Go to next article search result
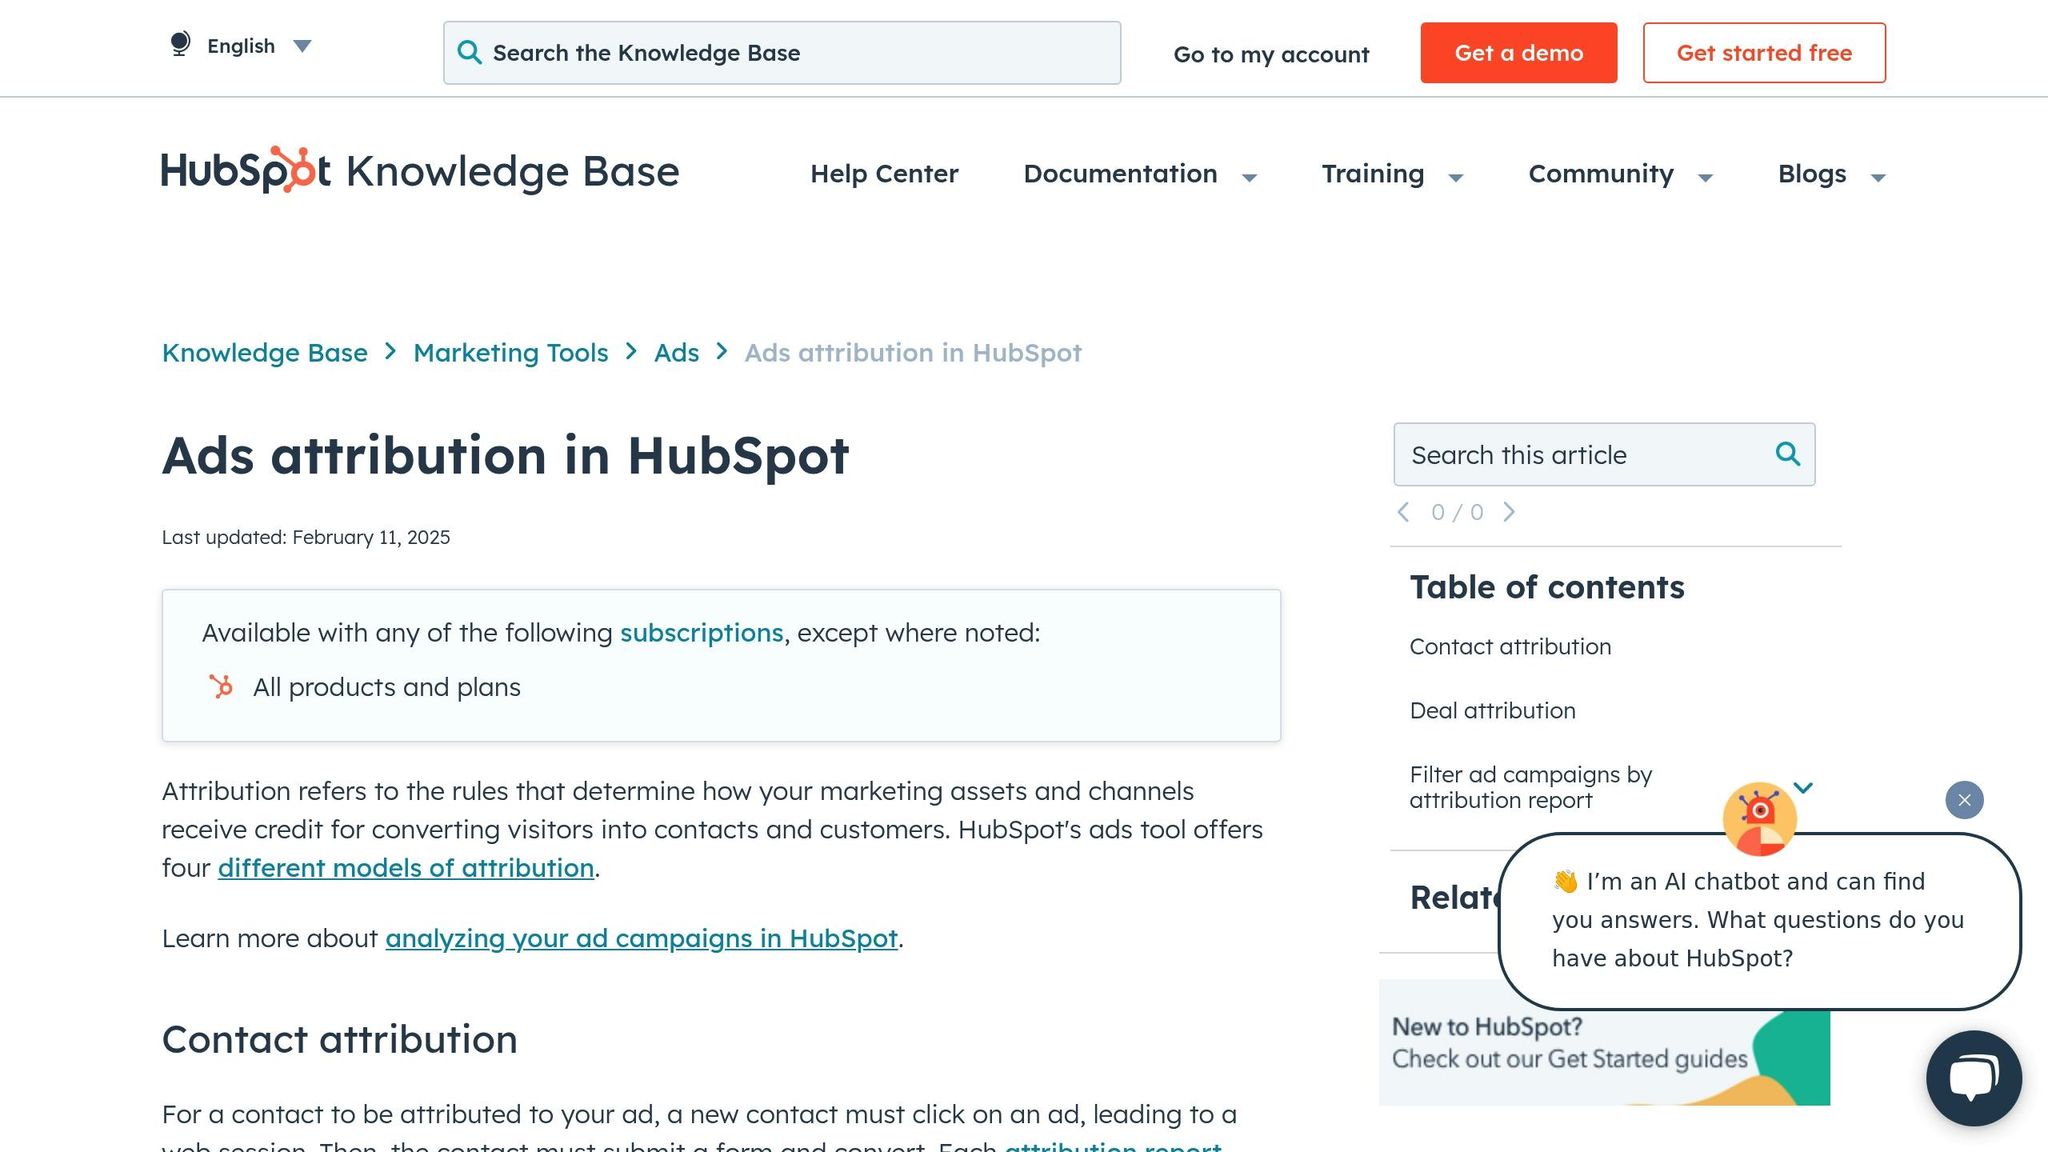The height and width of the screenshot is (1152, 2048). [1509, 512]
